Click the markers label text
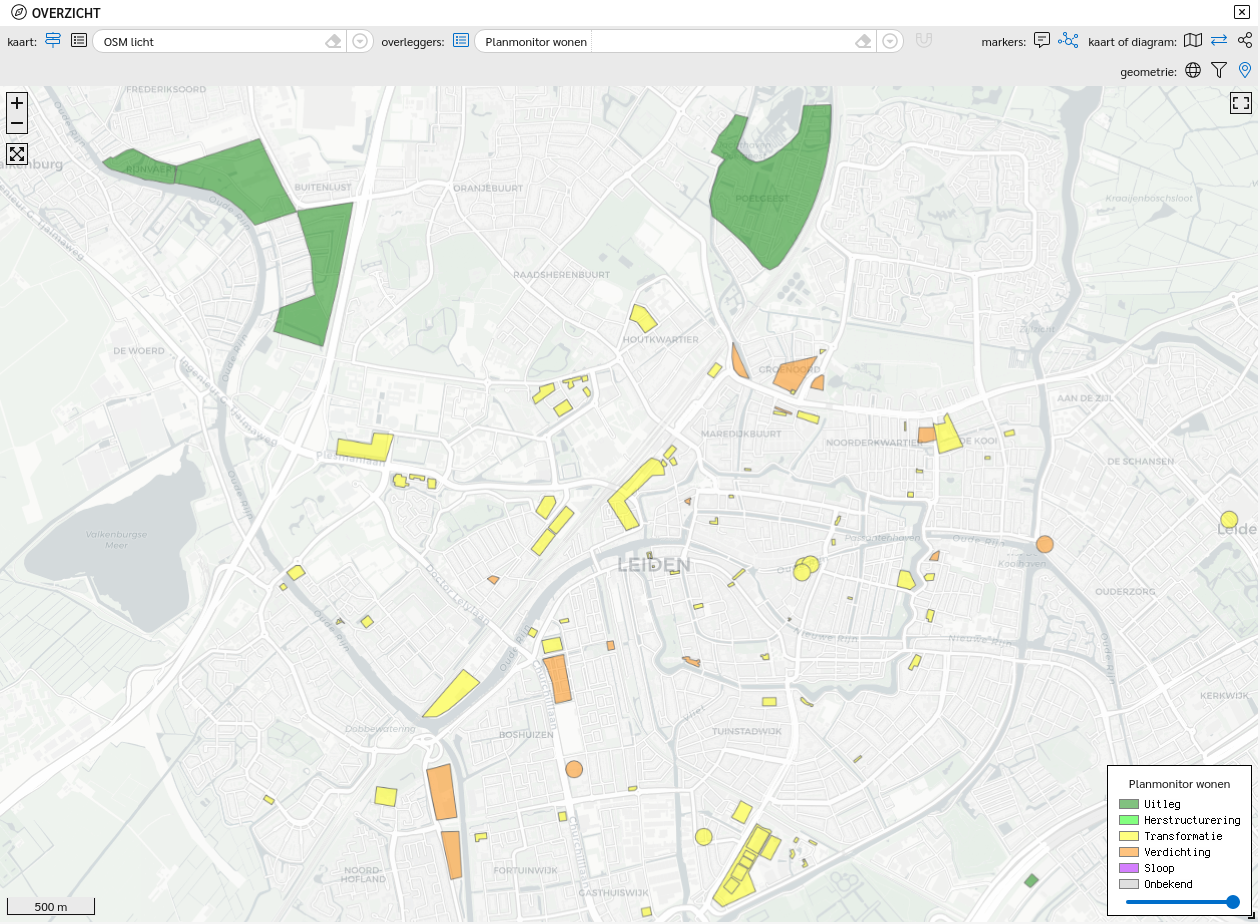Image resolution: width=1260 pixels, height=924 pixels. (x=1003, y=42)
